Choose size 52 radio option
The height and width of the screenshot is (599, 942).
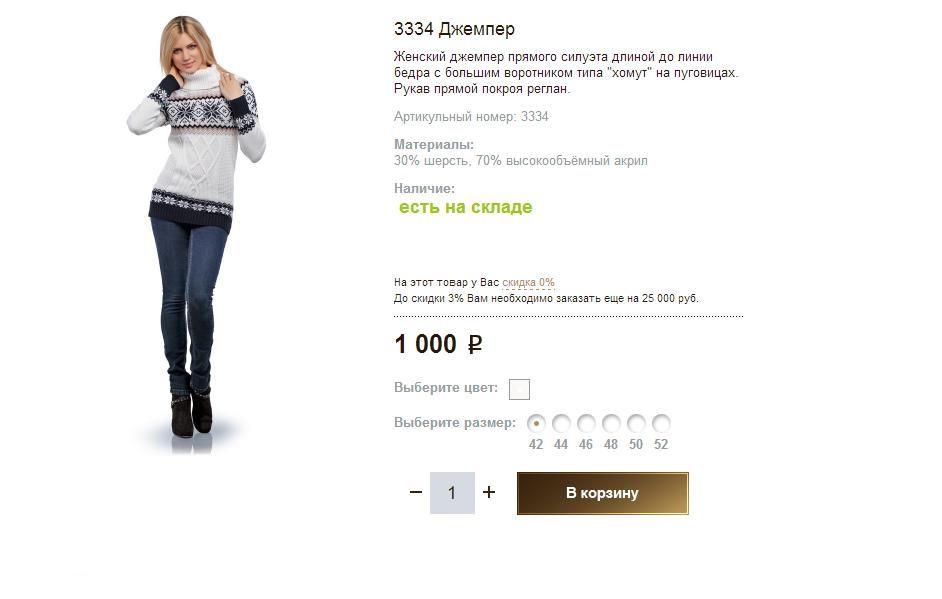point(661,424)
